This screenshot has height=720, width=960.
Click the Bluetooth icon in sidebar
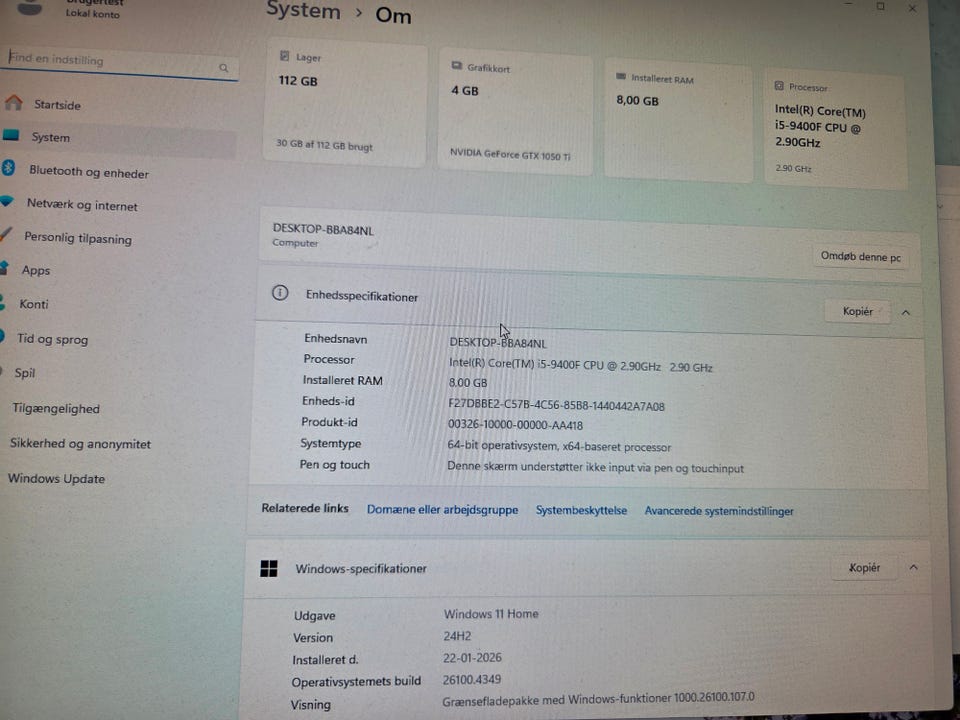click(9, 167)
